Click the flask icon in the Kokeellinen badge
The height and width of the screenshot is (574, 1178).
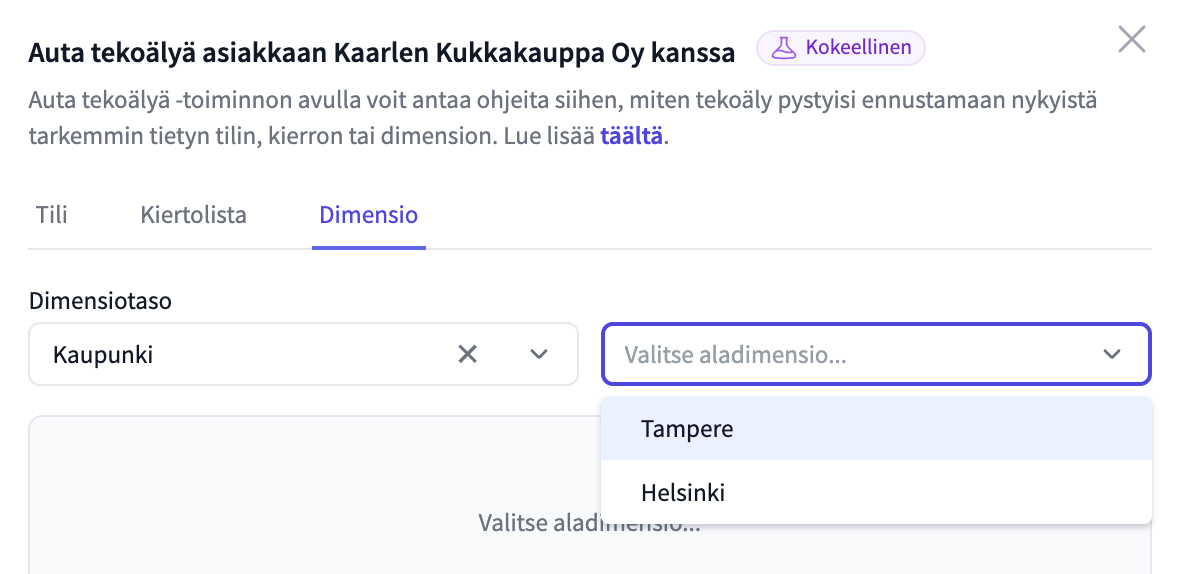click(x=783, y=47)
